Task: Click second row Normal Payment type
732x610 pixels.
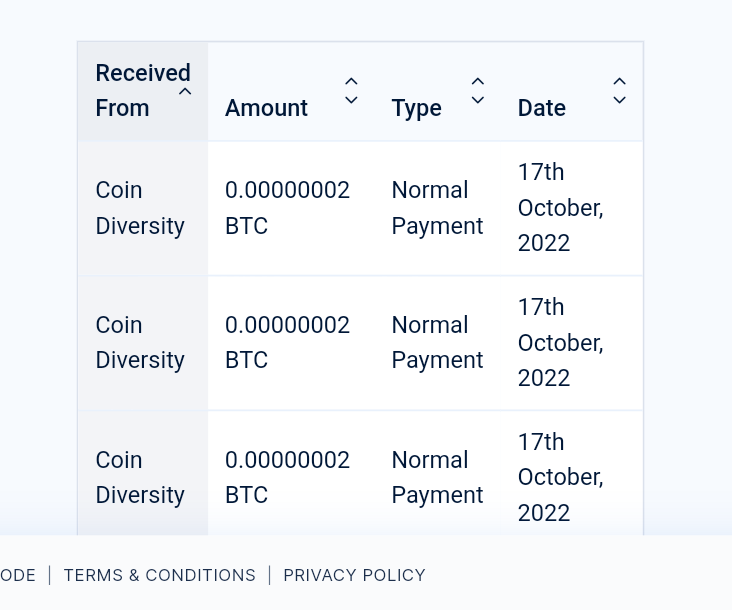Action: [437, 343]
